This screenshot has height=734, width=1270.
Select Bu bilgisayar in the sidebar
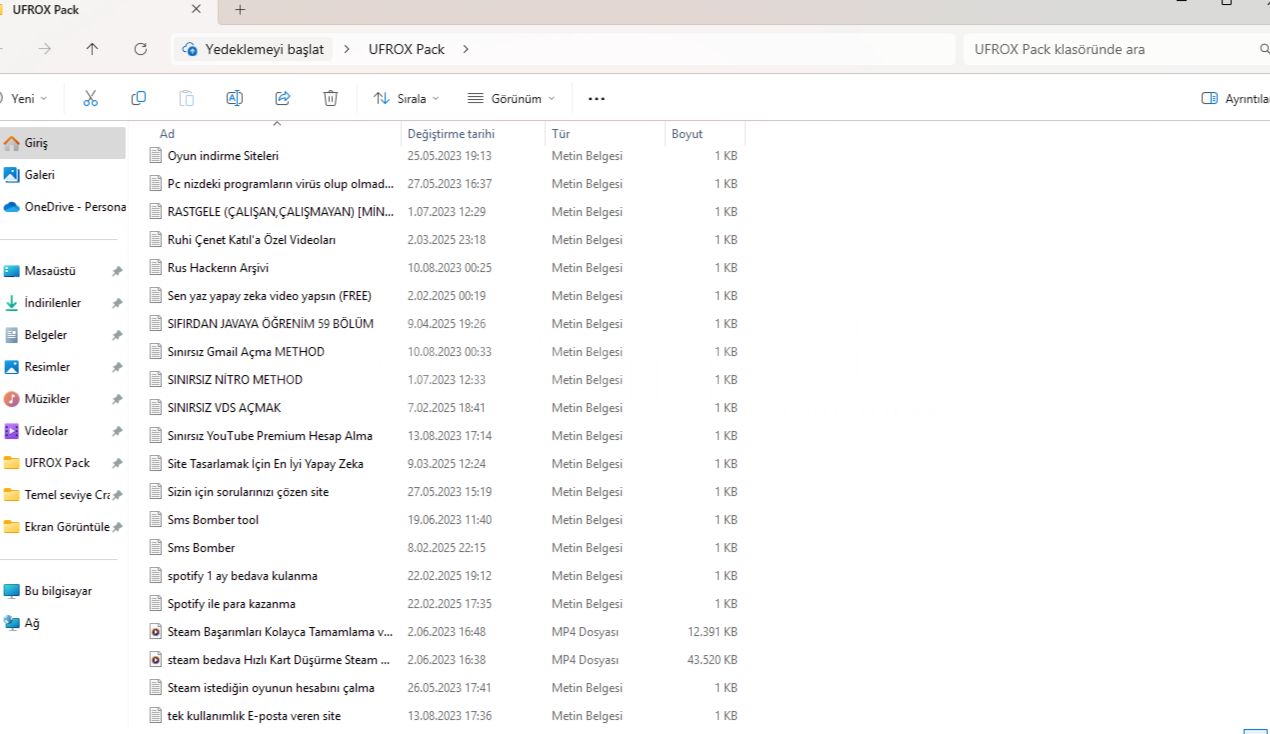(x=57, y=591)
